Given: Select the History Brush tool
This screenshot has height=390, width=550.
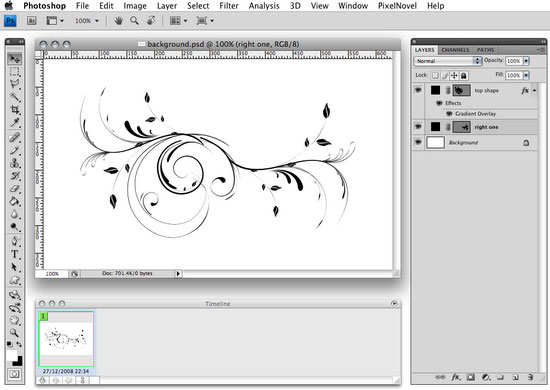Looking at the screenshot, I should point(14,176).
